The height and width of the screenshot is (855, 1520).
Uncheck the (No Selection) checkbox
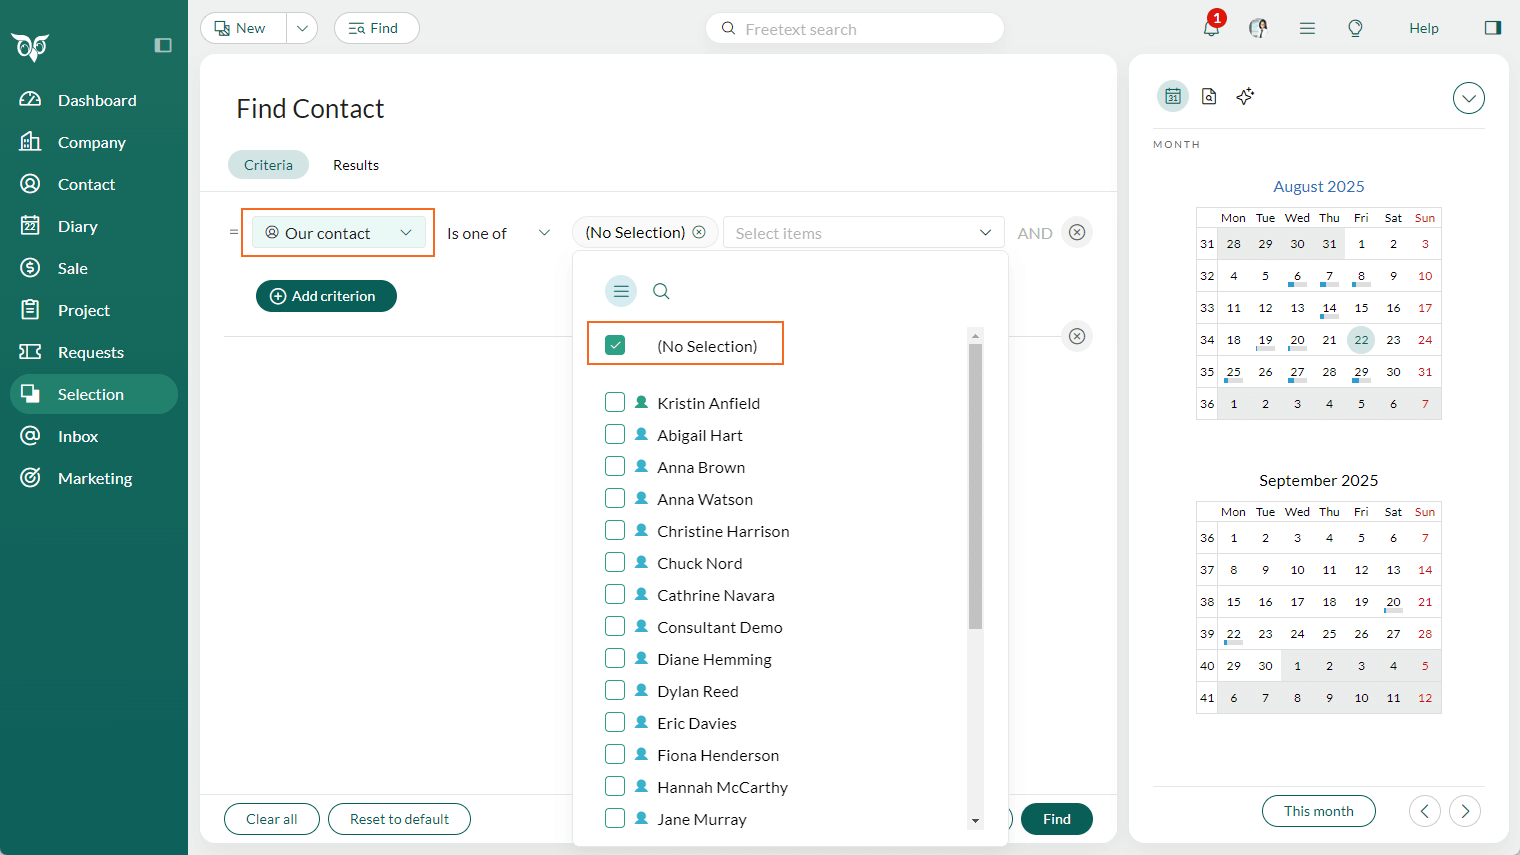tap(615, 343)
